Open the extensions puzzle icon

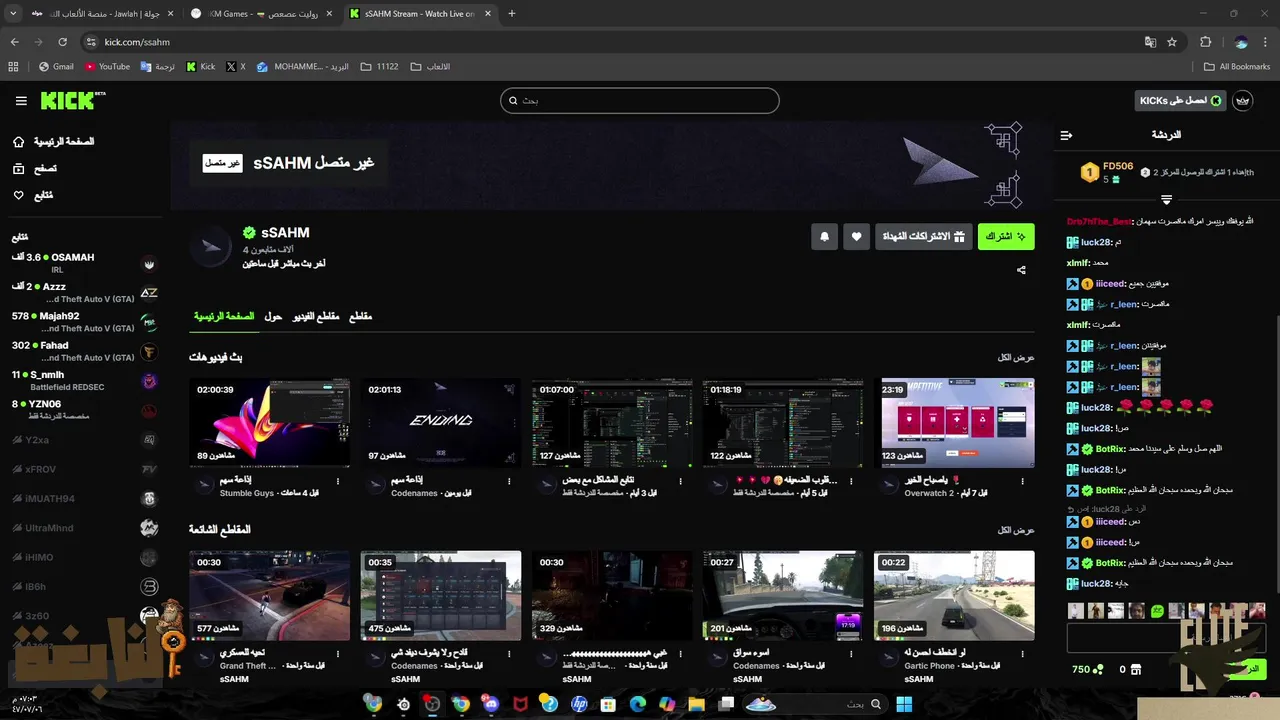tap(1206, 42)
